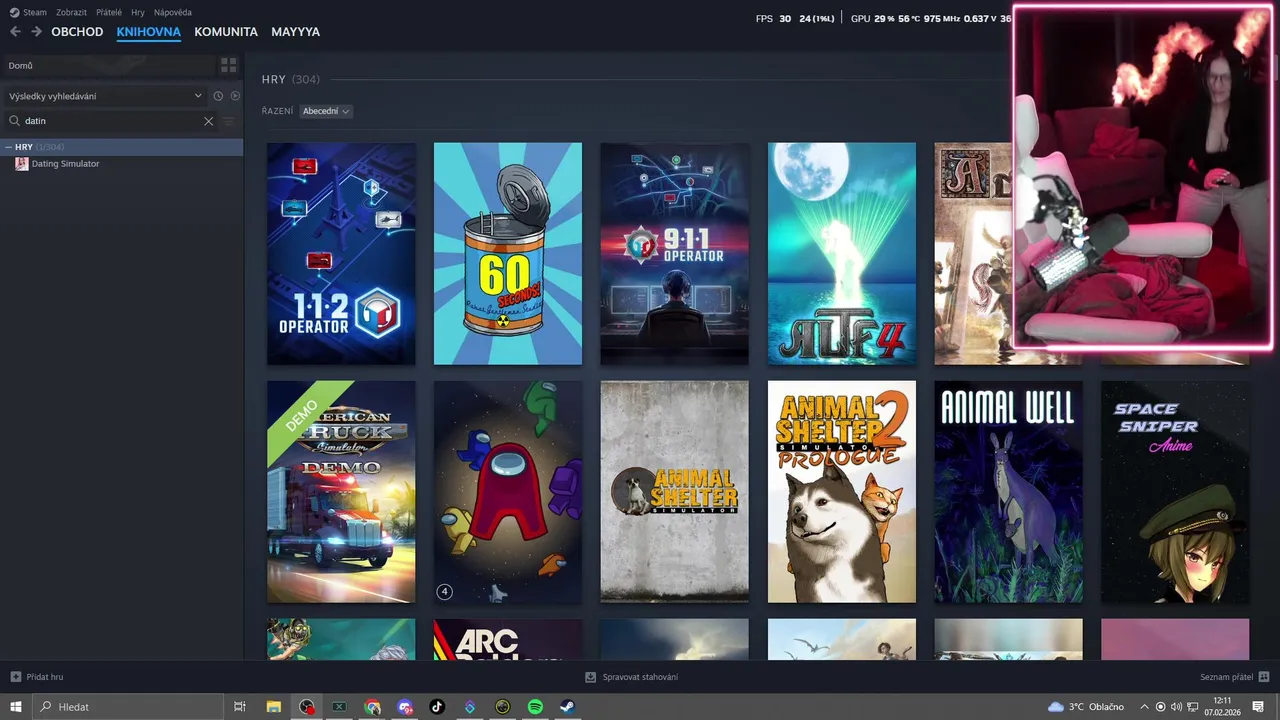This screenshot has width=1280, height=720.
Task: Open the Animal Shelter 2 Prologue cover
Action: coord(842,492)
